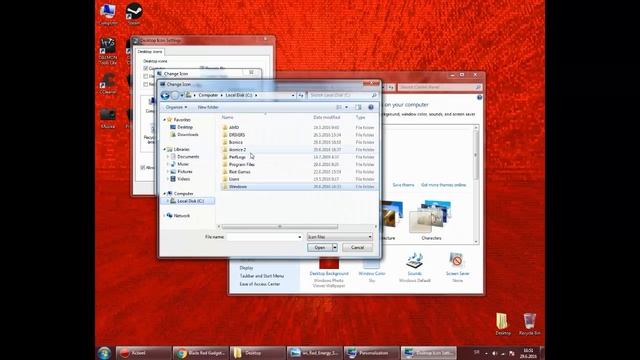Open the address bar history dropdown
Screen dimensions: 640x360
(x=293, y=95)
